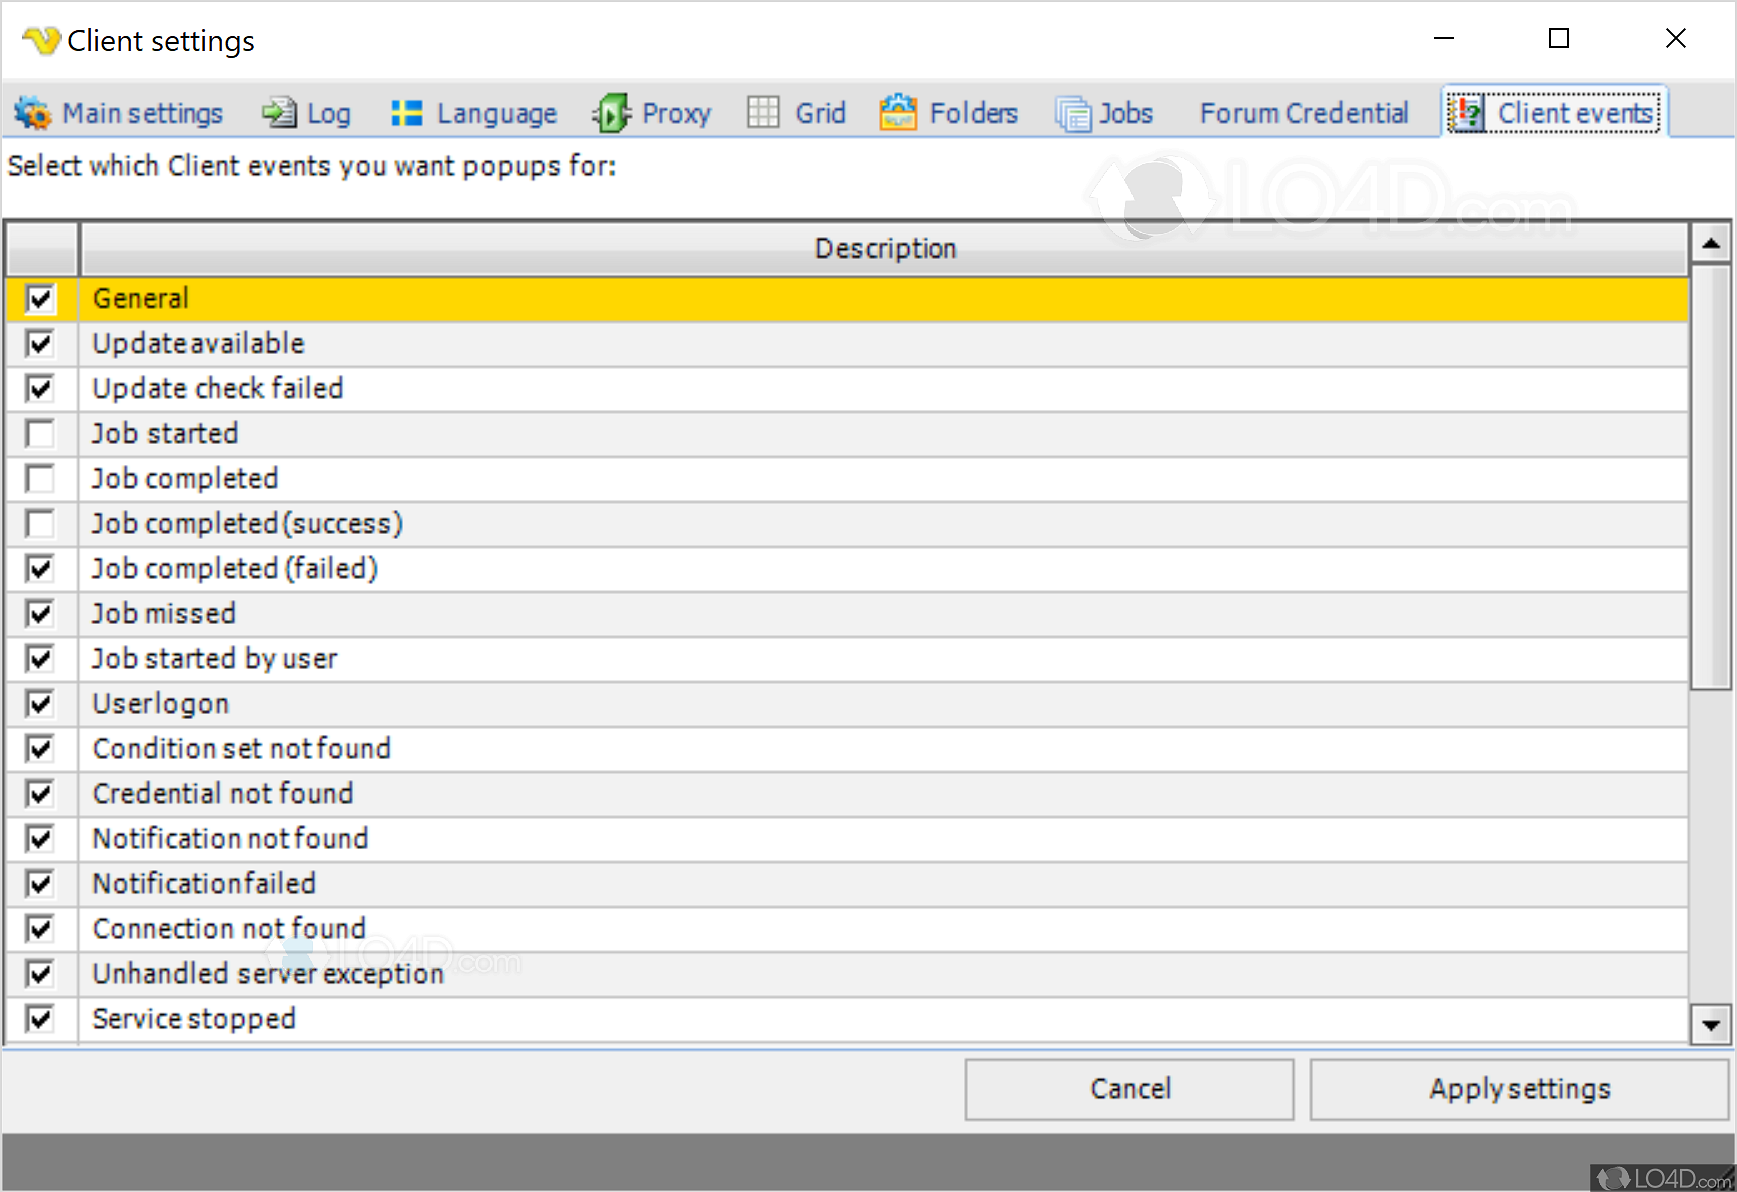Click the scroll up arrow of list
This screenshot has width=1737, height=1192.
click(x=1710, y=243)
